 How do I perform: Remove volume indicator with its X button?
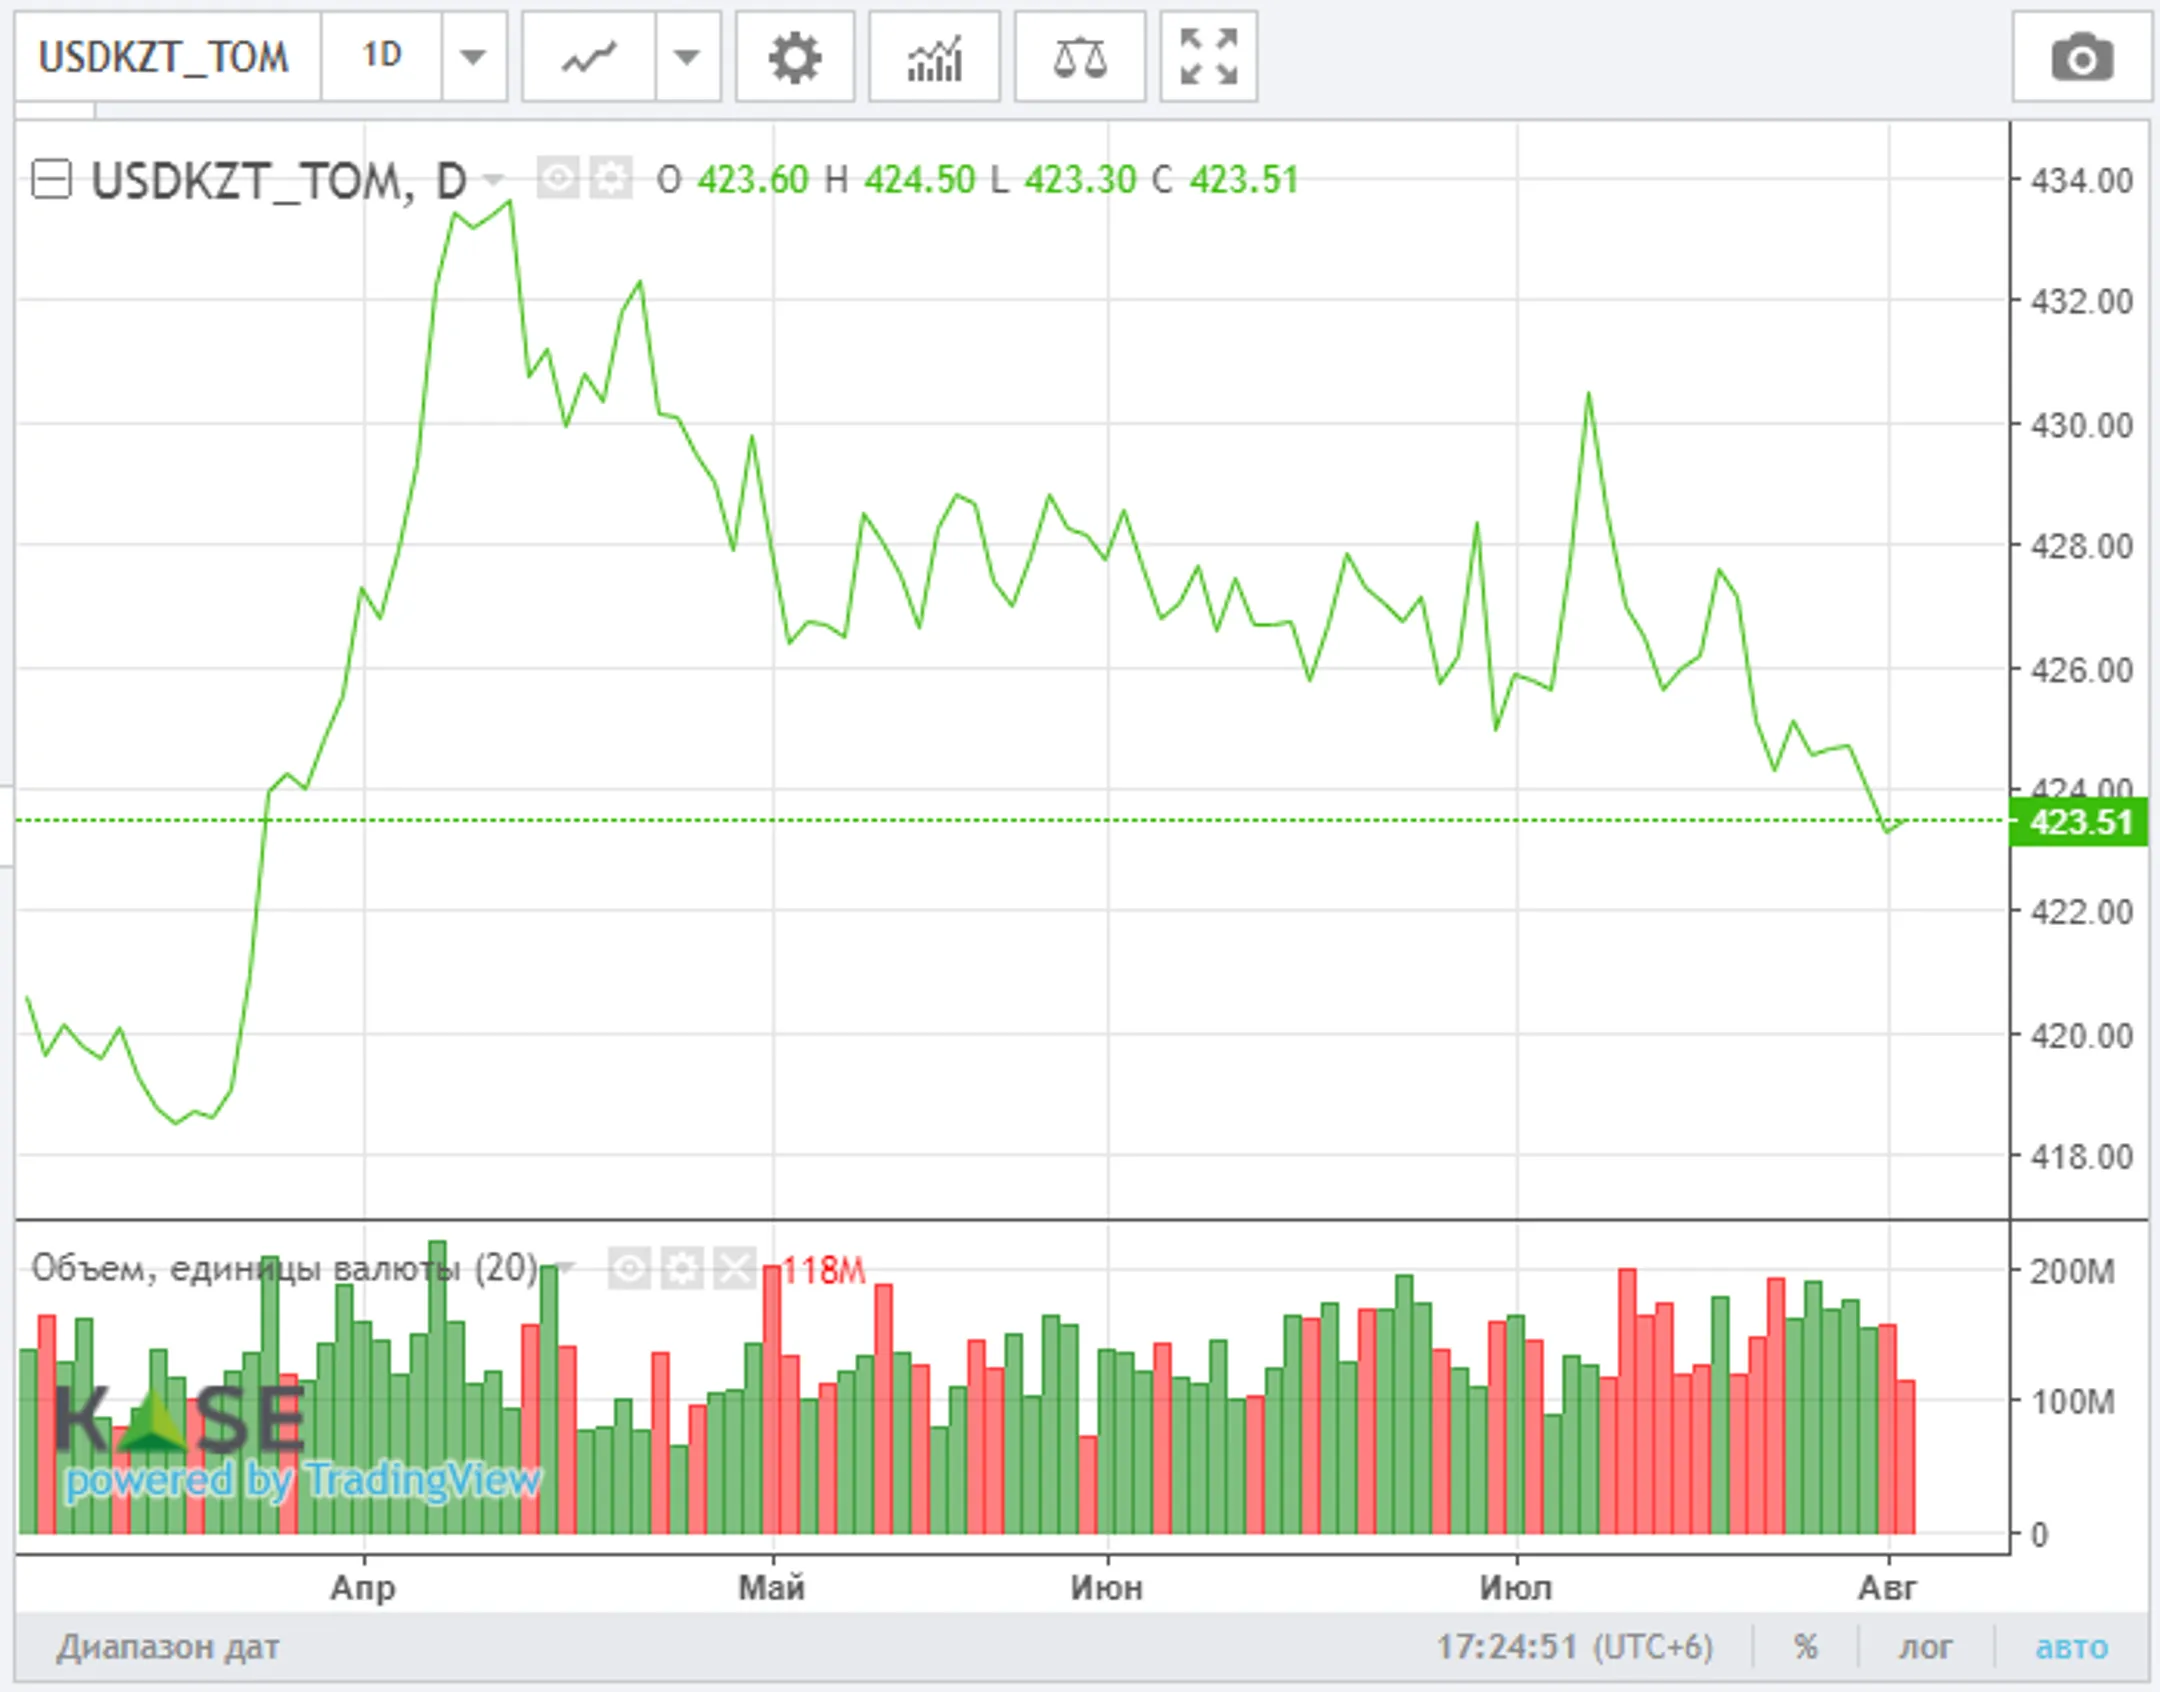point(735,1264)
